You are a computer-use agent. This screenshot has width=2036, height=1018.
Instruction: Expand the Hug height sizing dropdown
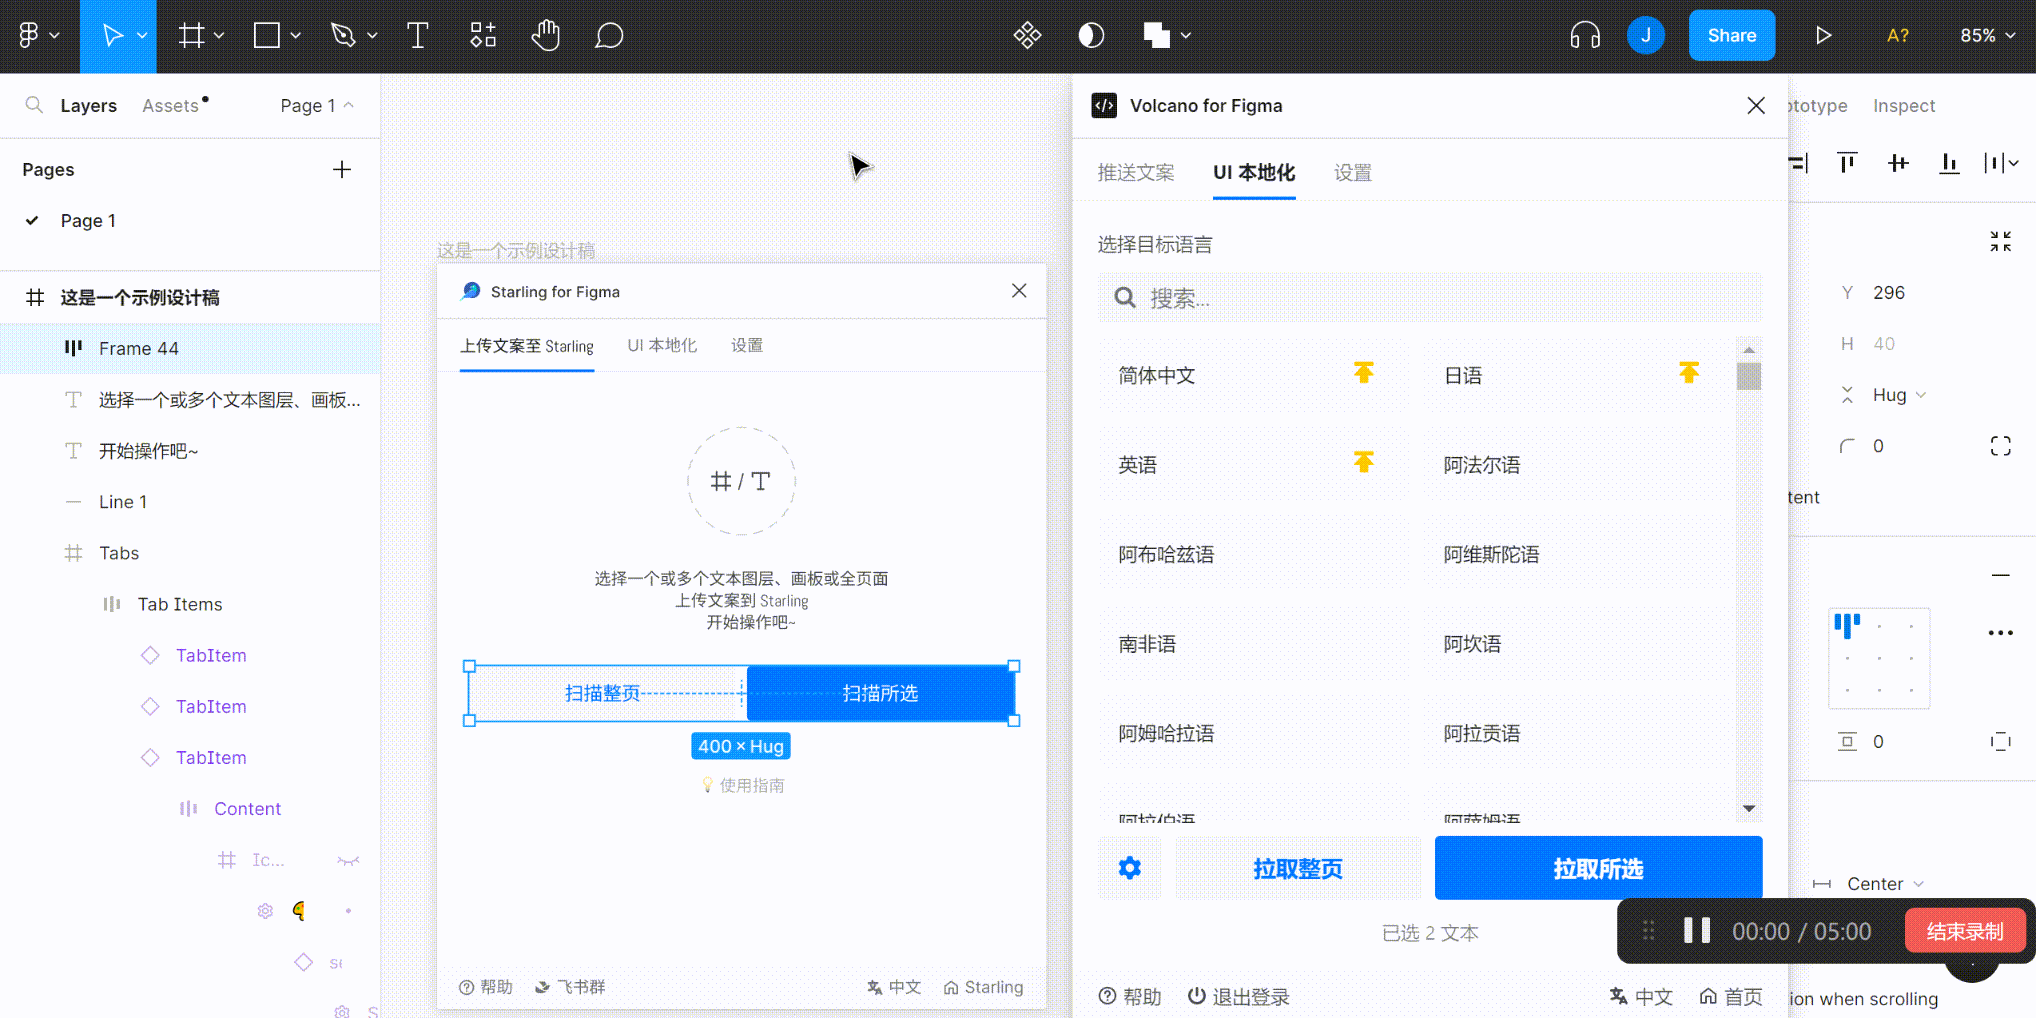[x=1898, y=395]
